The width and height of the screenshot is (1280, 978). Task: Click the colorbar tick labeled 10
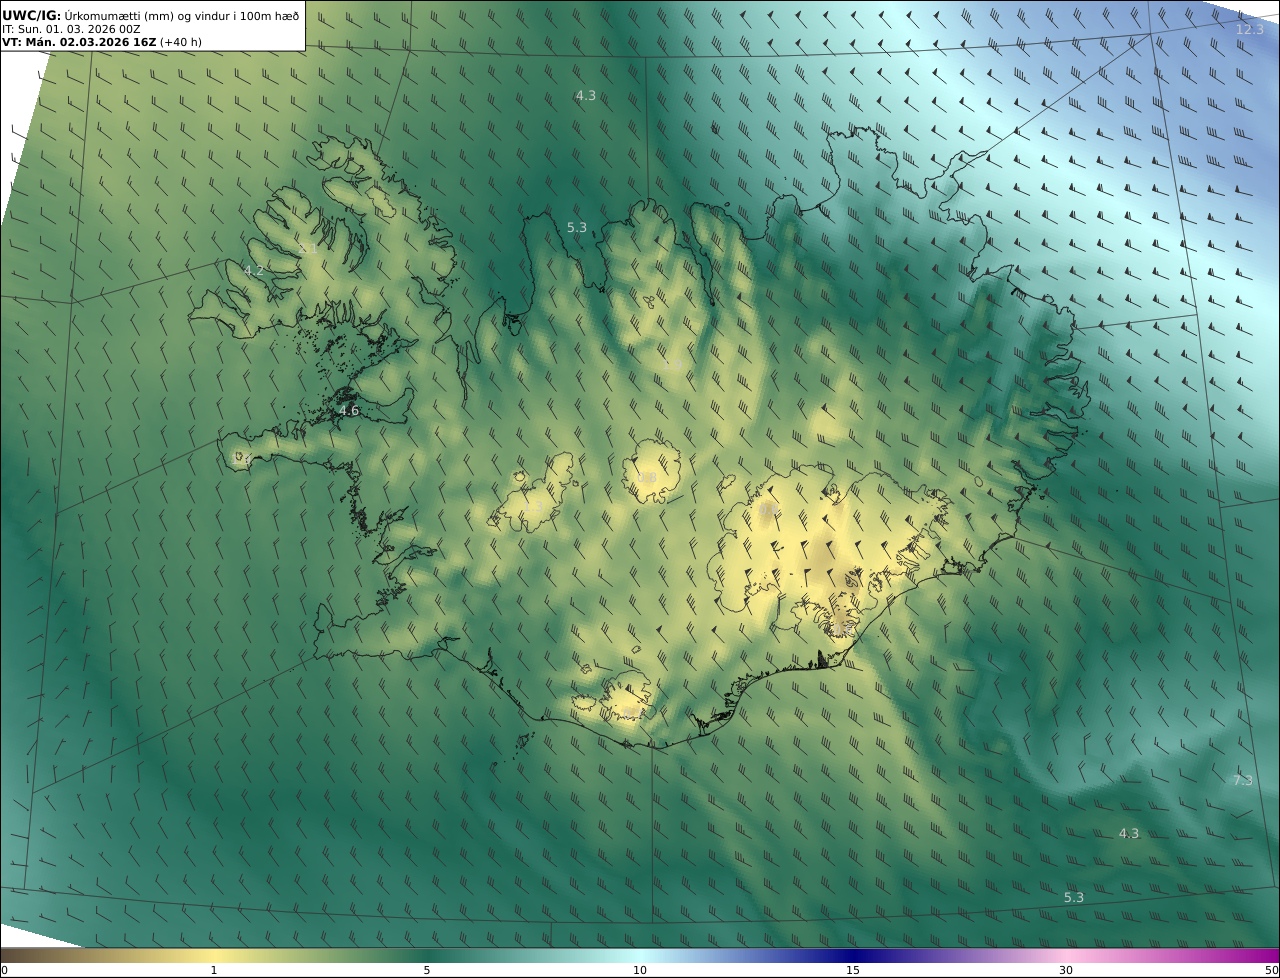coord(640,970)
